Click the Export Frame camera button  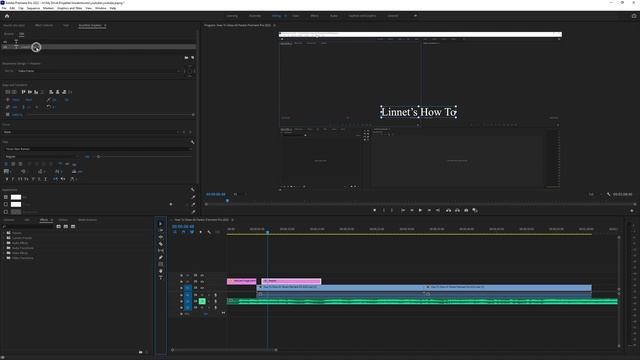click(x=466, y=210)
